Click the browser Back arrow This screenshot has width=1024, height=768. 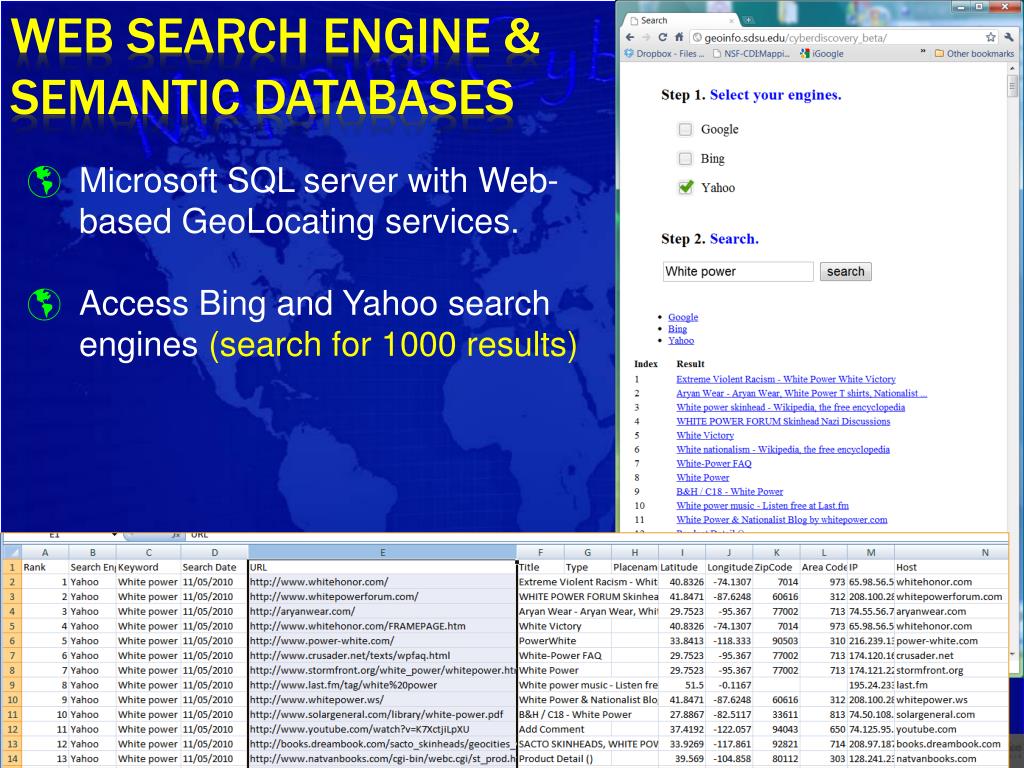coord(630,37)
